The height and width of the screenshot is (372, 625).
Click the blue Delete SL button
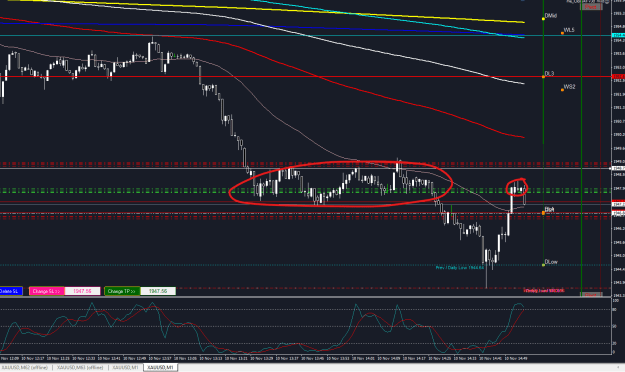(x=11, y=291)
